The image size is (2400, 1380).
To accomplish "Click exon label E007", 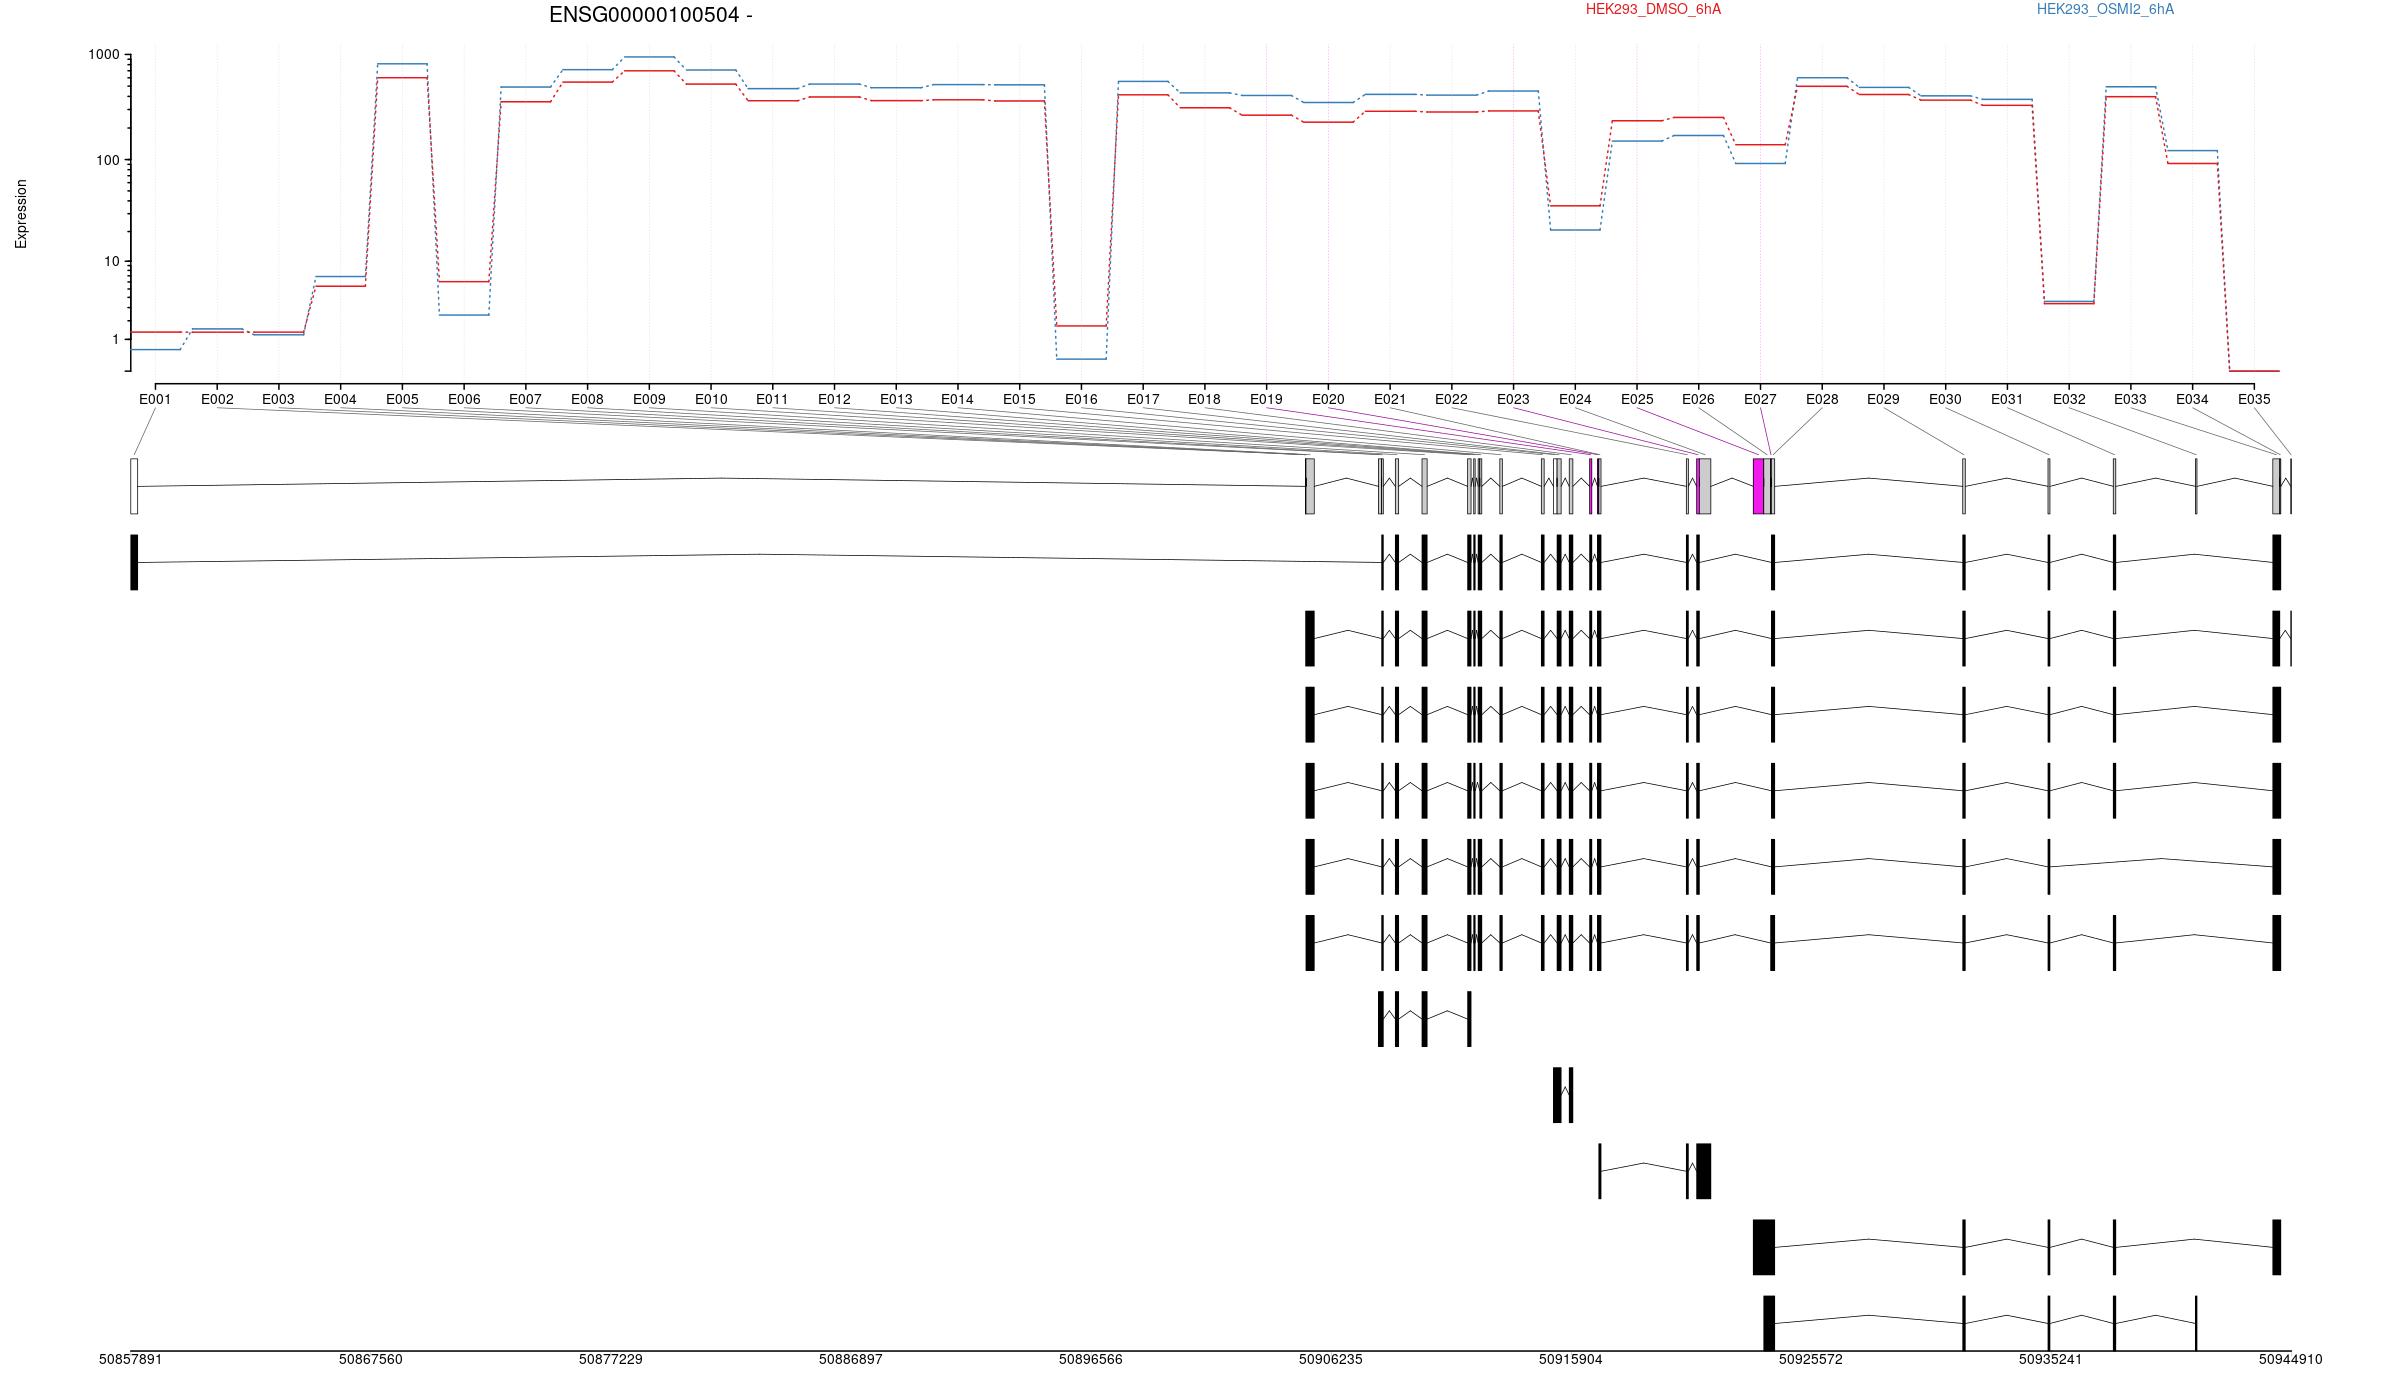I will (x=525, y=399).
